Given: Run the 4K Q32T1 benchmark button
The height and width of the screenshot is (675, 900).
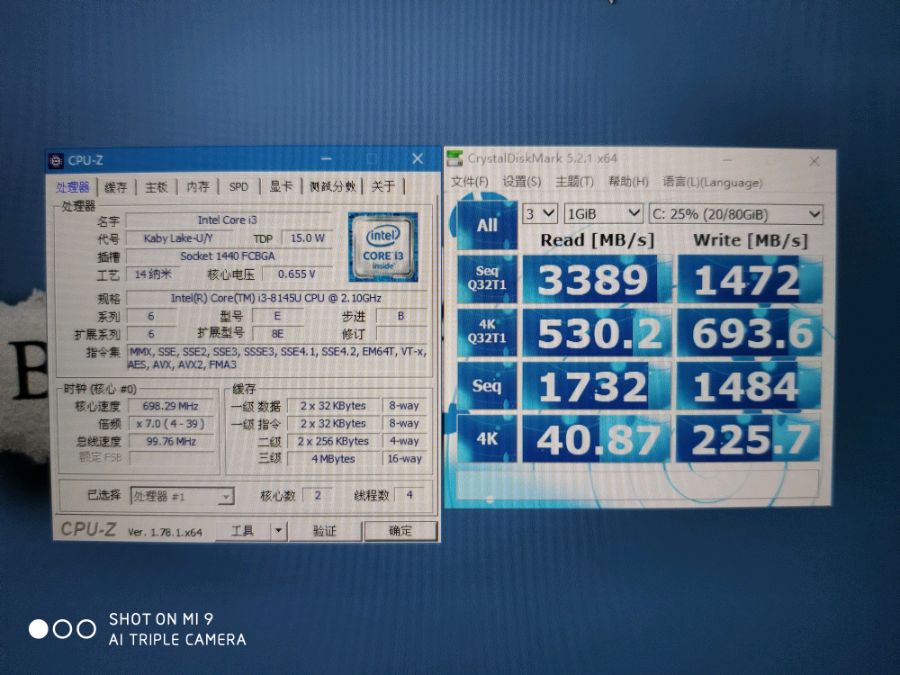Looking at the screenshot, I should tap(487, 332).
